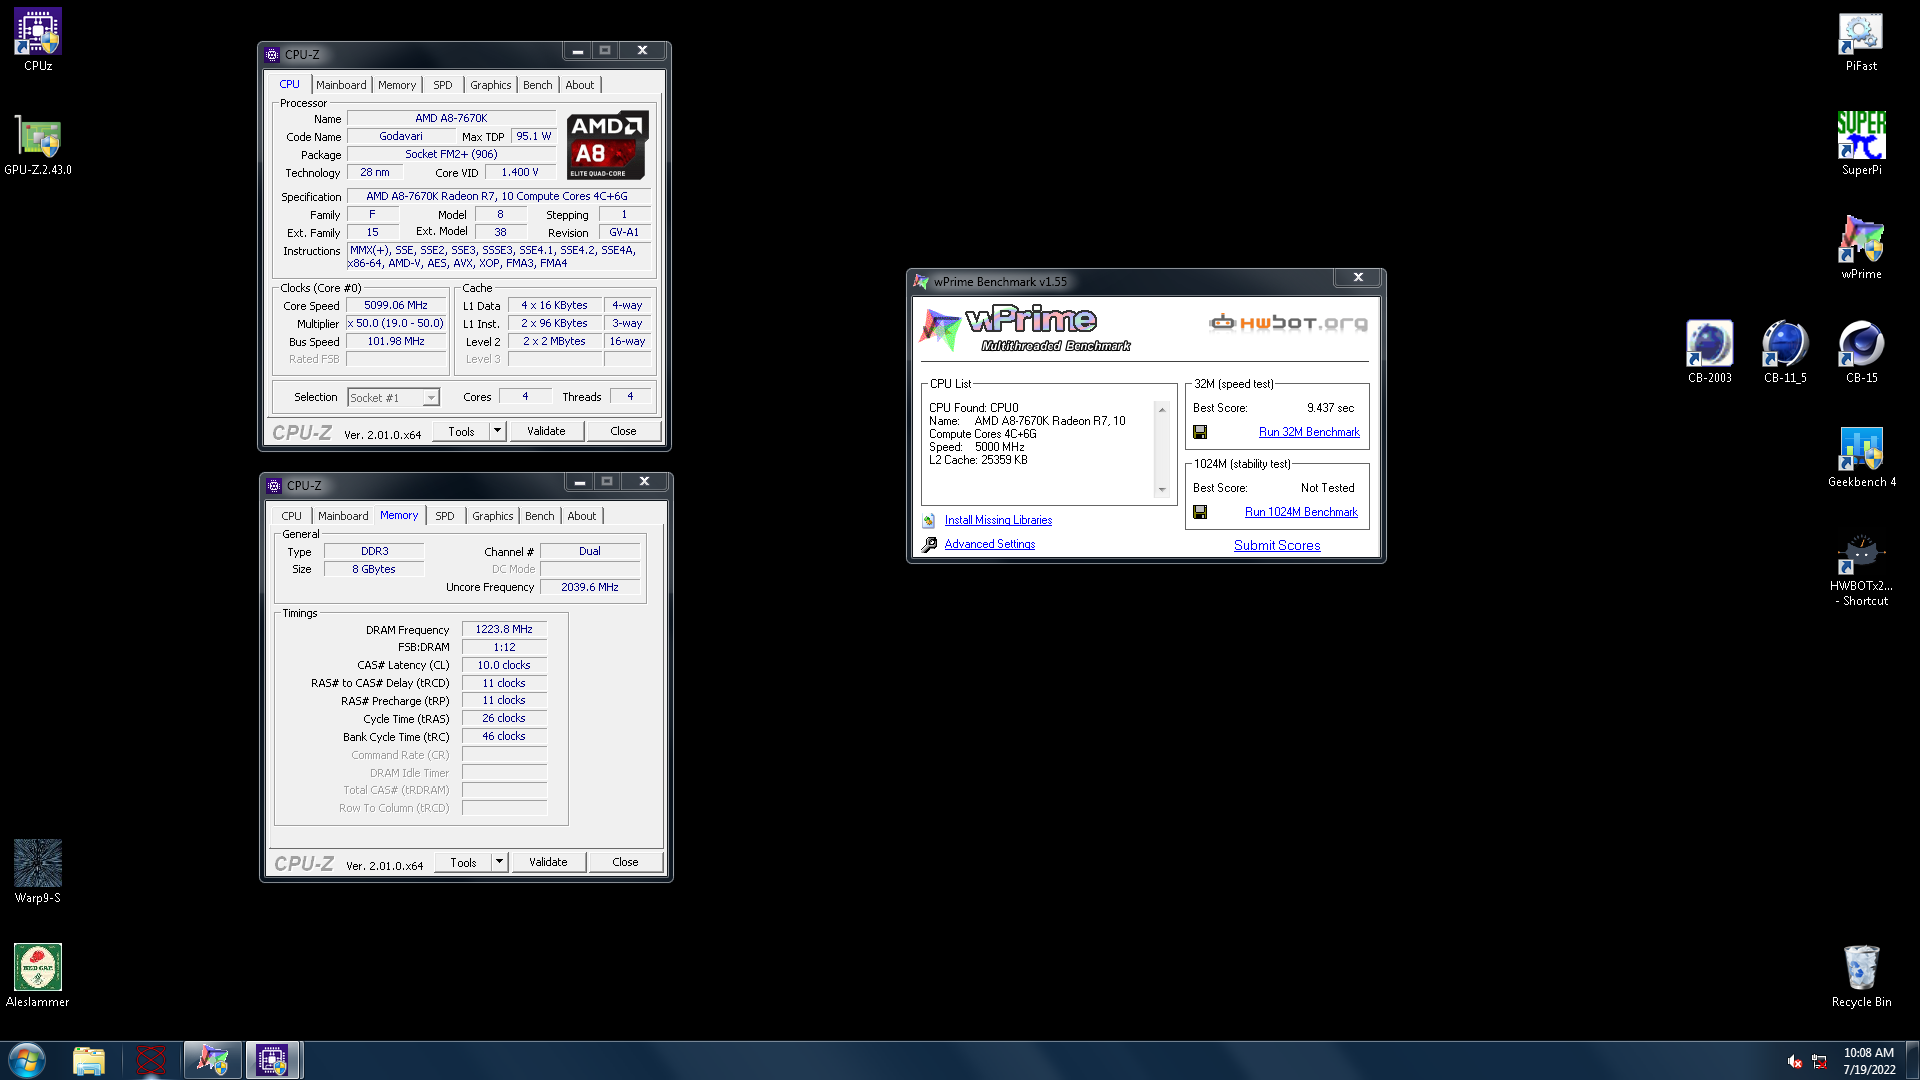The image size is (1920, 1080).
Task: Click Close button in top CPU-Z
Action: [623, 431]
